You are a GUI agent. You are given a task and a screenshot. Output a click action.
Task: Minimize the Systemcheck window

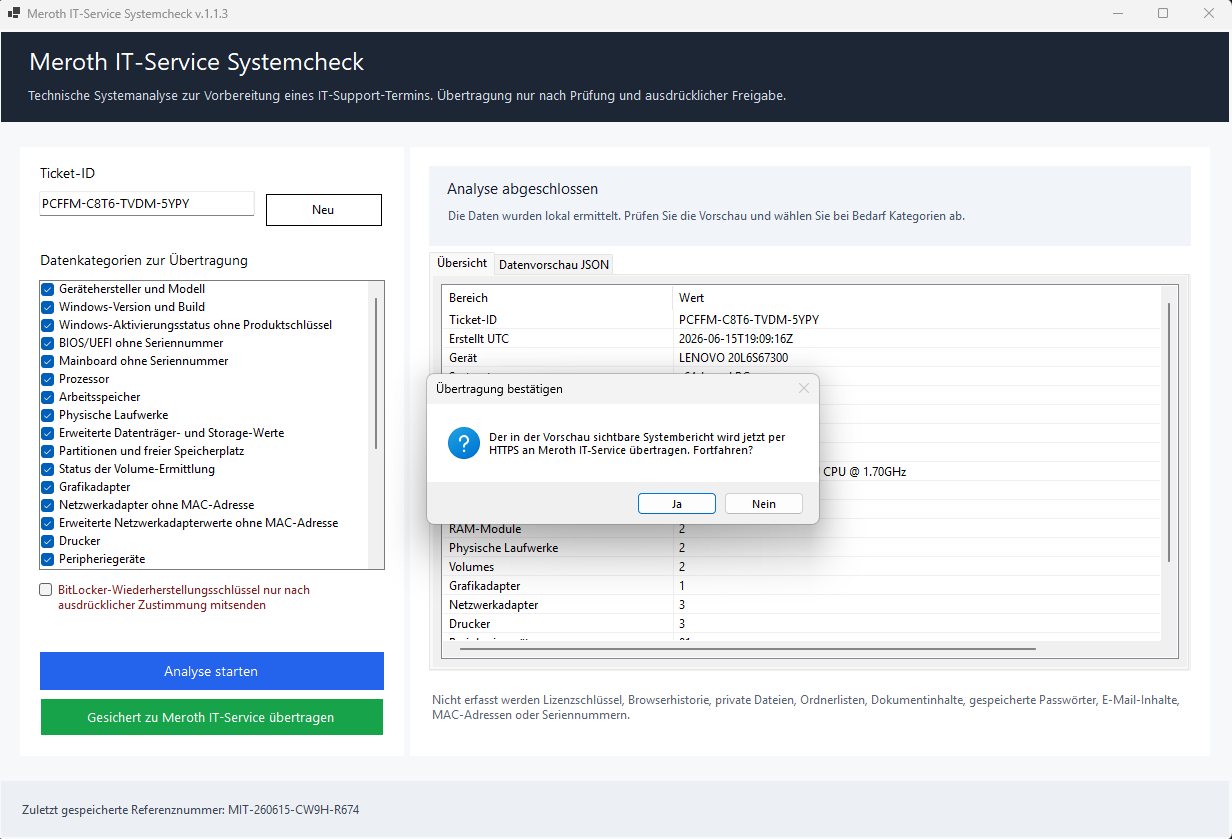tap(1117, 14)
